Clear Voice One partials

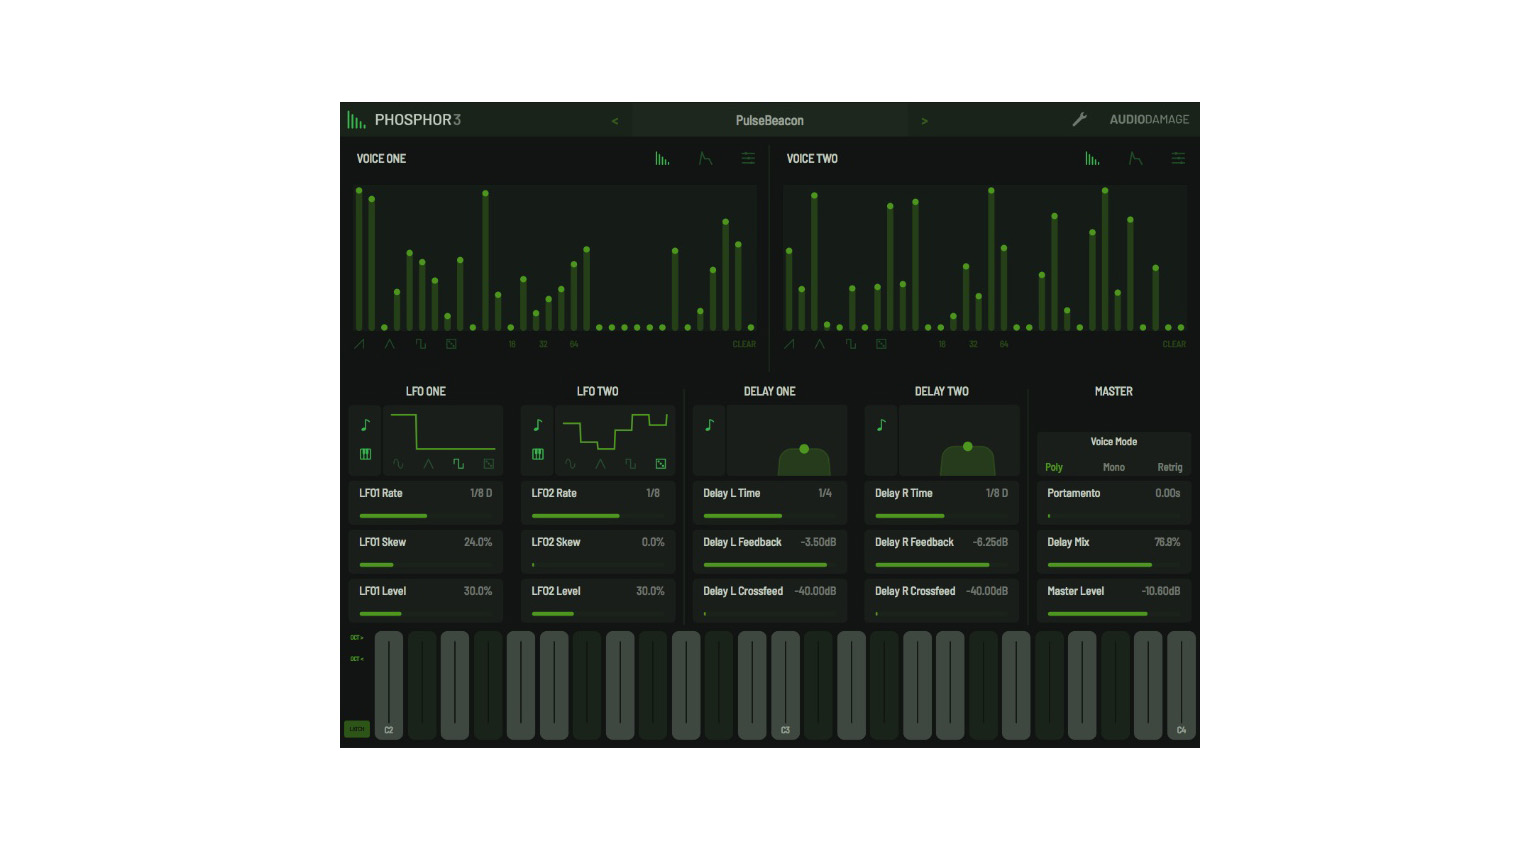[744, 344]
